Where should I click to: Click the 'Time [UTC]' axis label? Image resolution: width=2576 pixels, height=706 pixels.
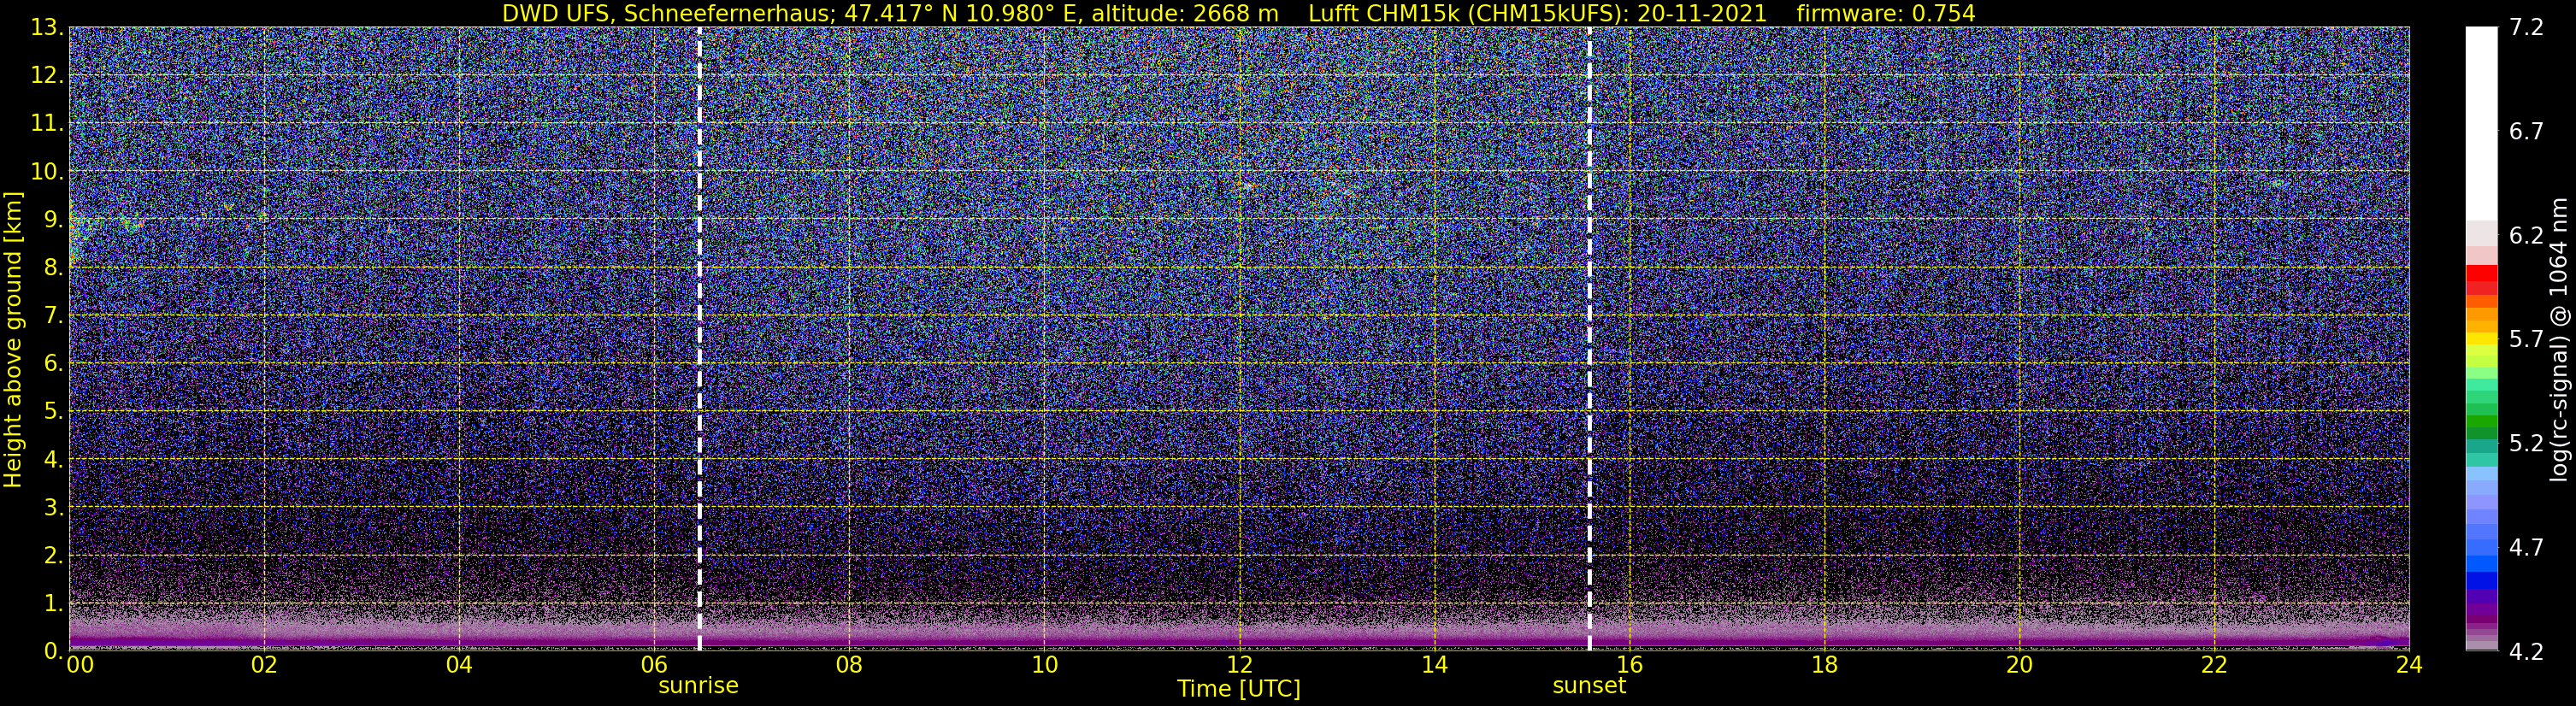(1239, 688)
